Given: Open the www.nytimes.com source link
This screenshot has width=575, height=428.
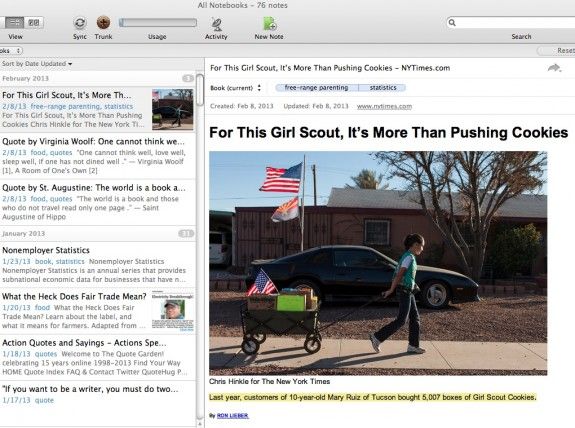Looking at the screenshot, I should 384,106.
